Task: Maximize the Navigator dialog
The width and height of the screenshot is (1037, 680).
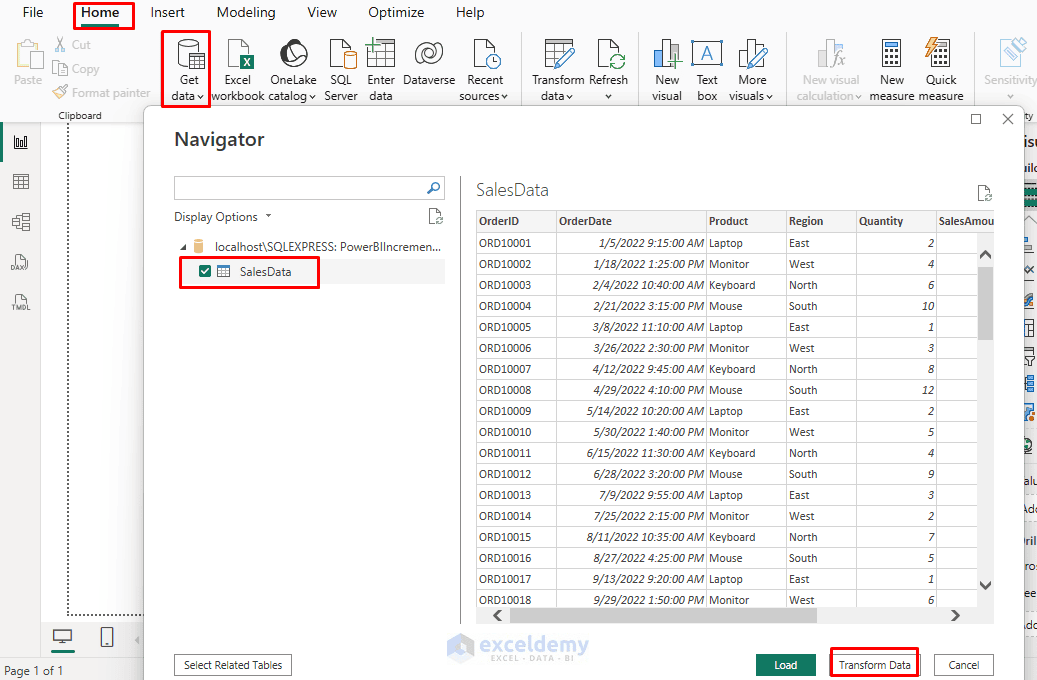Action: 975,119
